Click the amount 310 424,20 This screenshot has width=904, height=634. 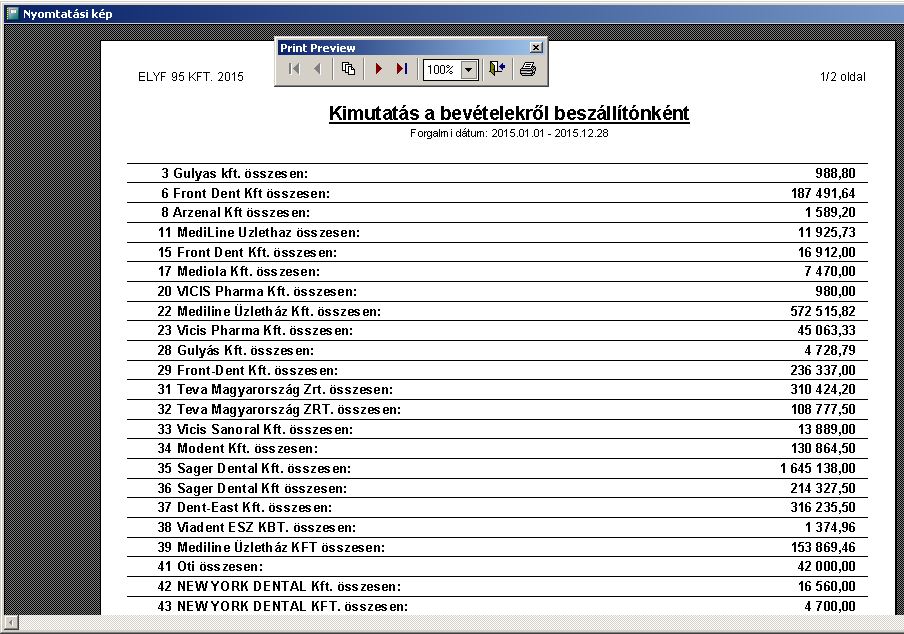(x=823, y=390)
